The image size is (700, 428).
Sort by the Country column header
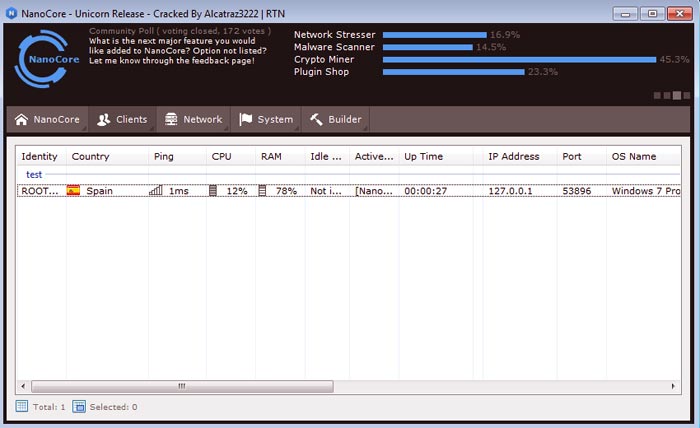click(107, 156)
